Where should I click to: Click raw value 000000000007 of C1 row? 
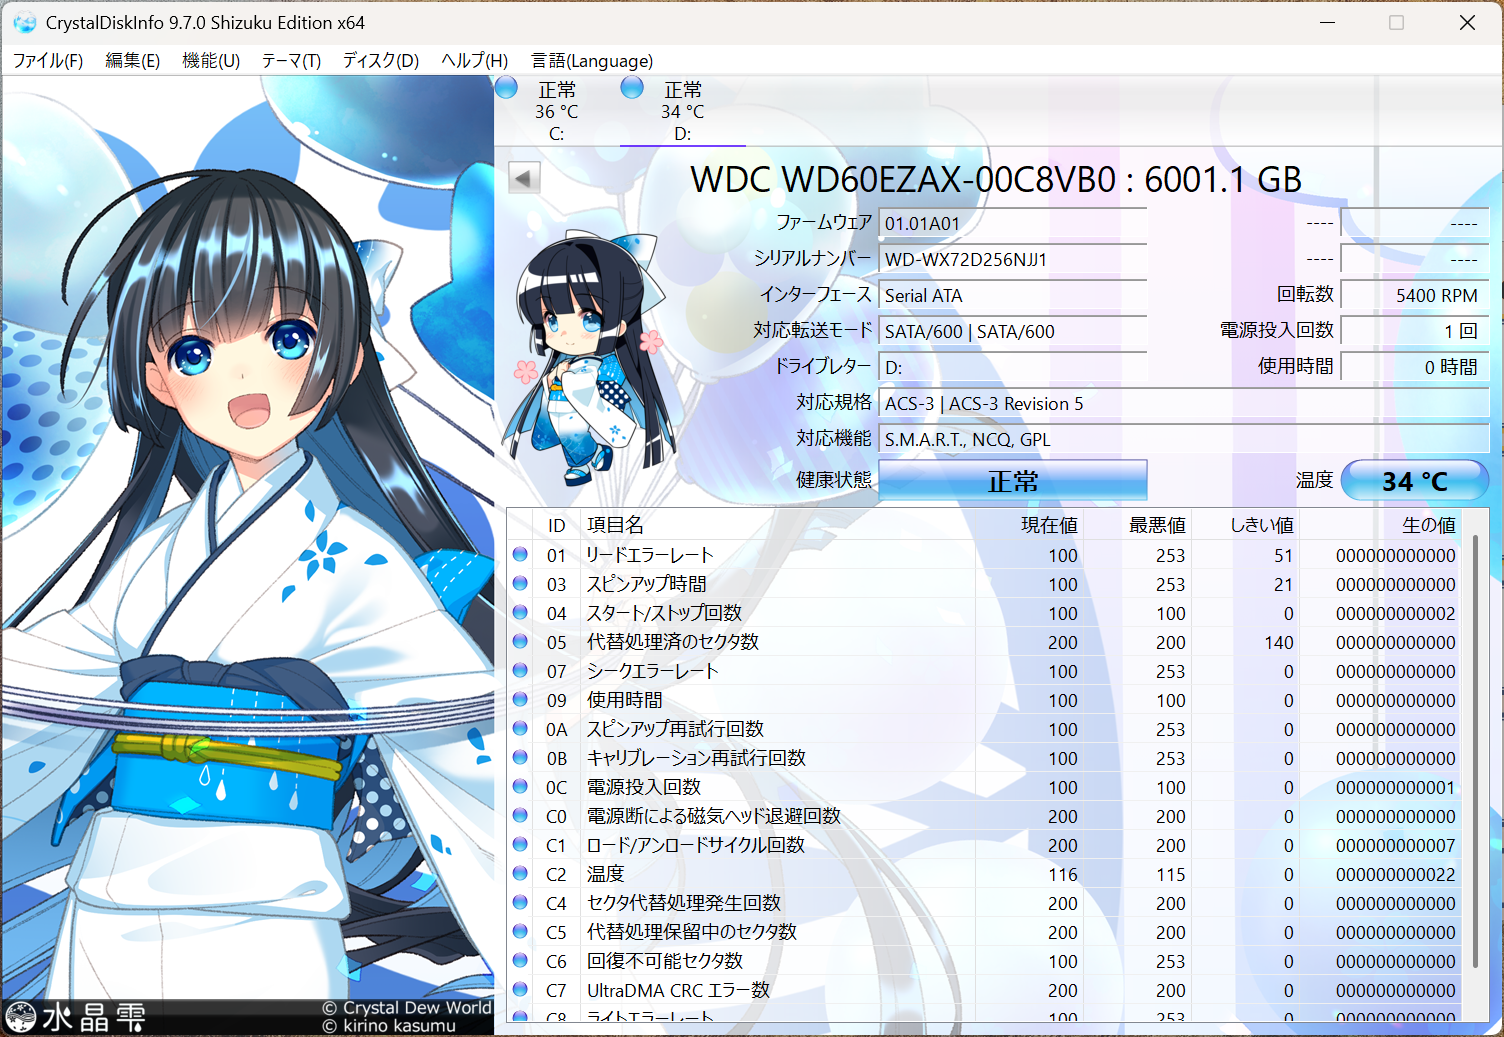coord(1395,845)
